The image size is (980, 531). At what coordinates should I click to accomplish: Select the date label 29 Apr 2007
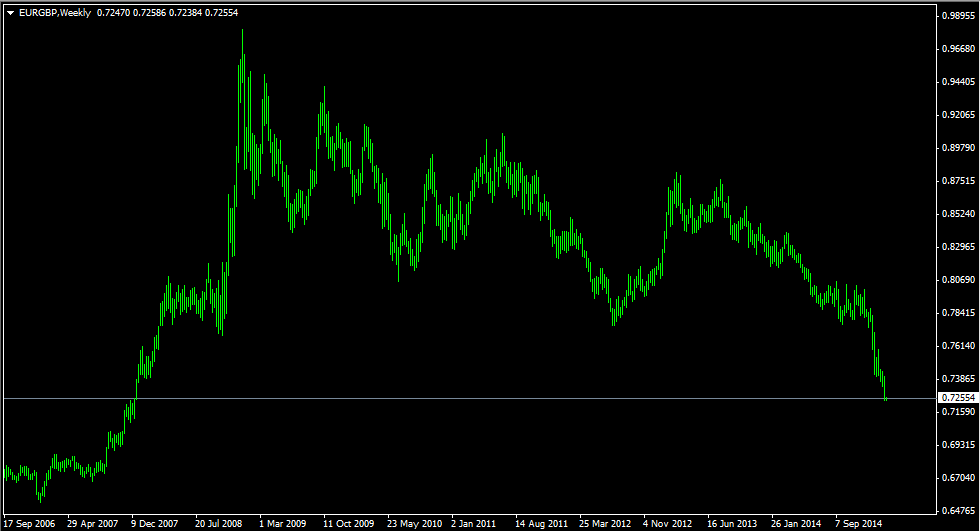click(92, 524)
